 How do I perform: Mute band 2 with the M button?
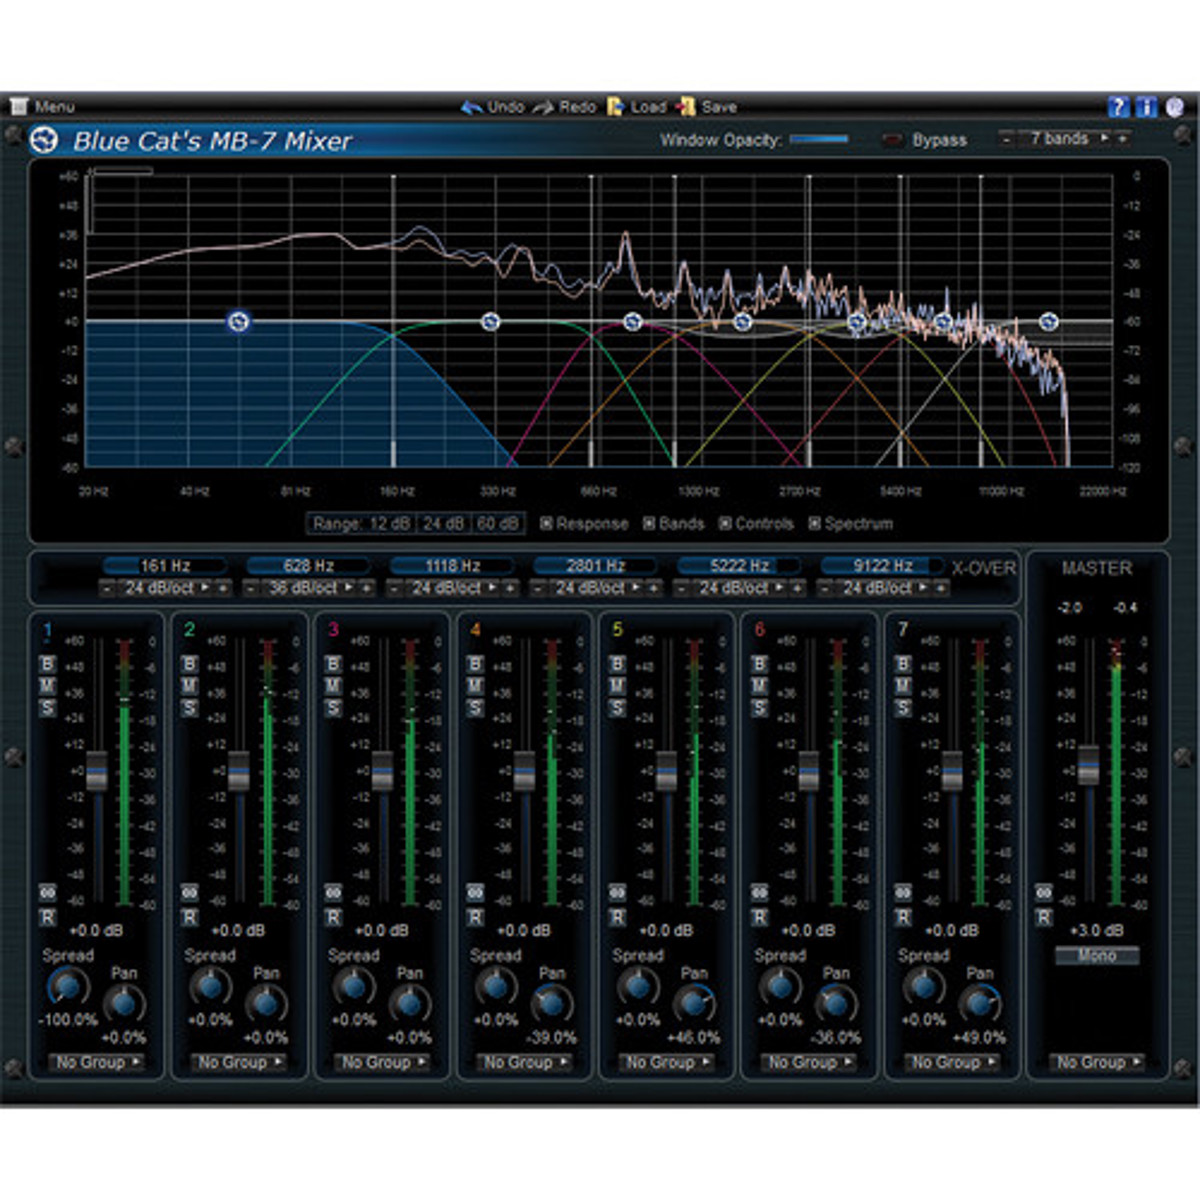tap(189, 686)
